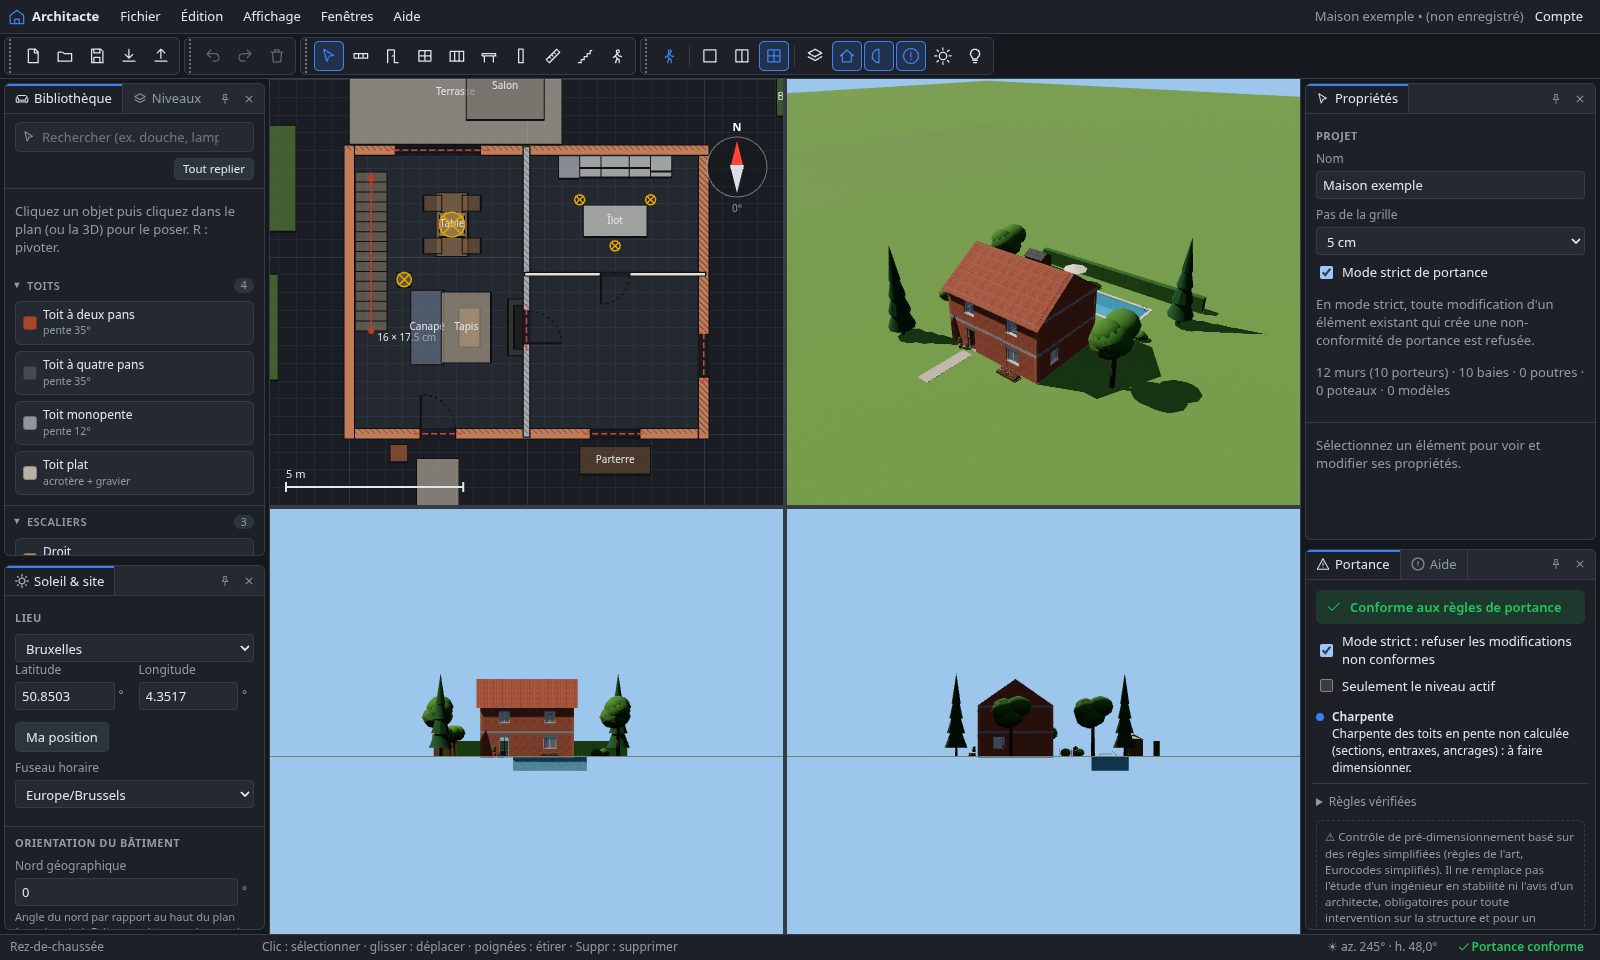The height and width of the screenshot is (960, 1600).
Task: Select the window tool grid icon
Action: point(425,56)
